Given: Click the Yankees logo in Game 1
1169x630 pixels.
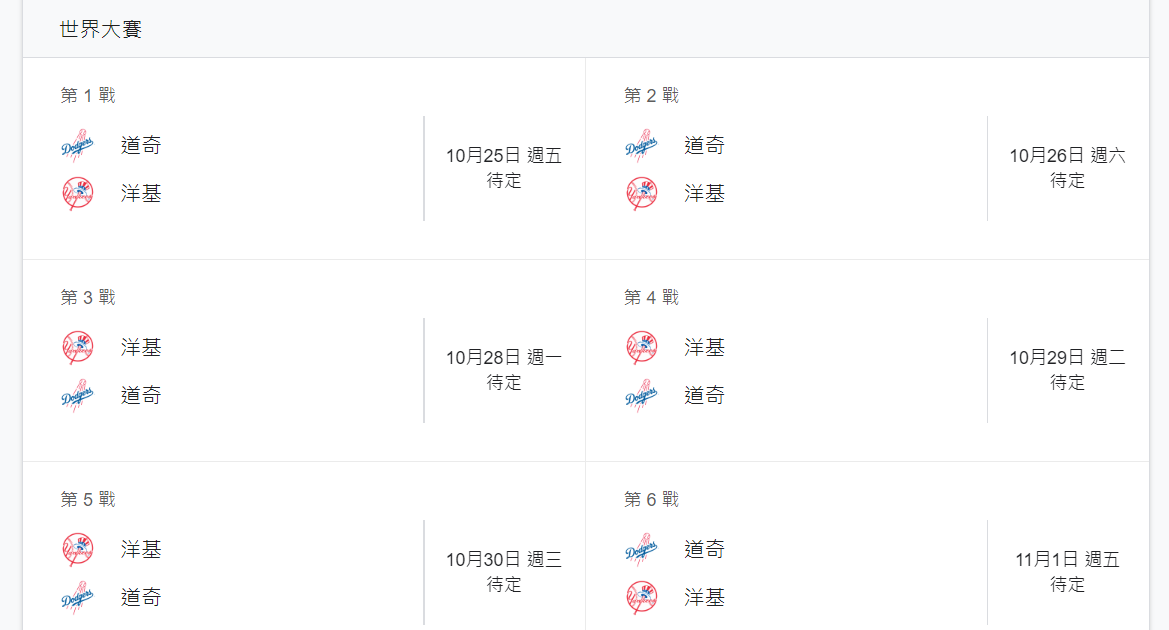Looking at the screenshot, I should point(77,193).
